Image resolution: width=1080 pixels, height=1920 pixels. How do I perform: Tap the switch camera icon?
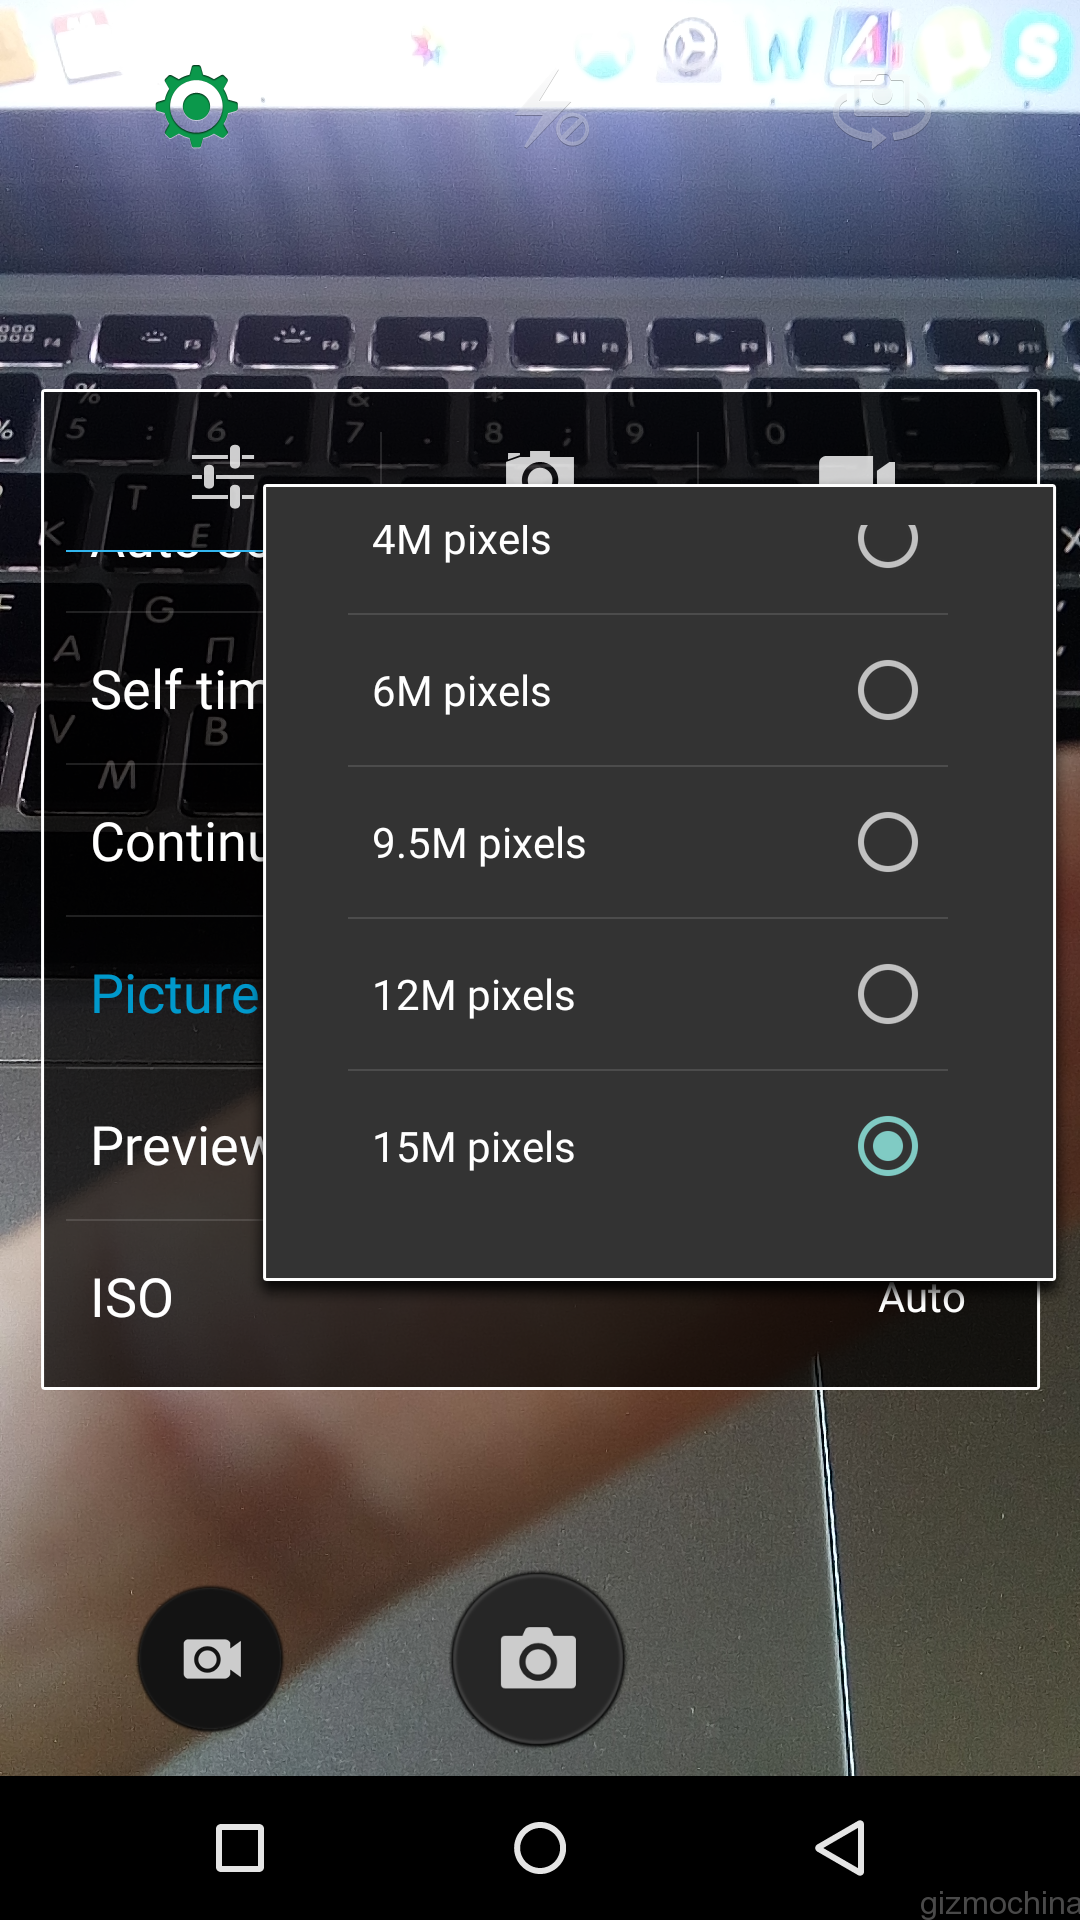pyautogui.click(x=881, y=108)
